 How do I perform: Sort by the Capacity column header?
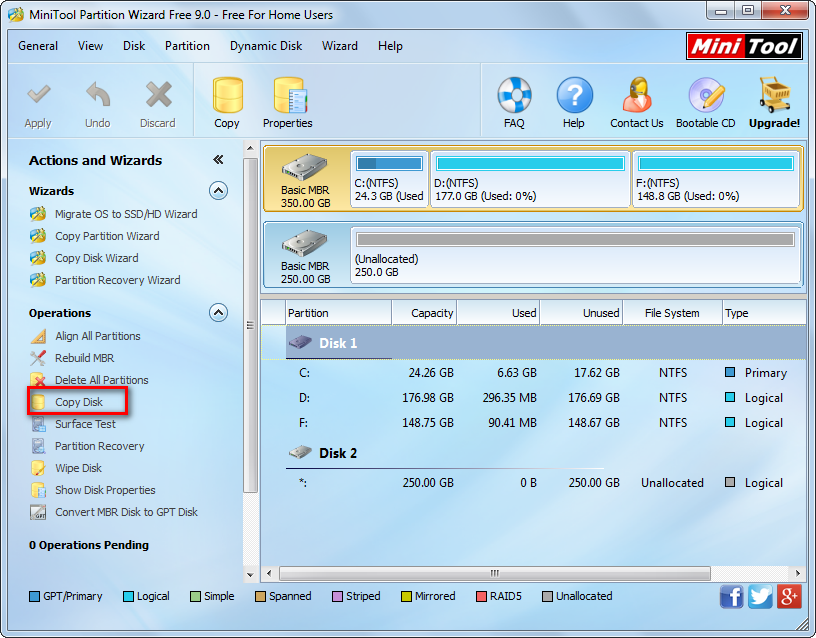point(424,313)
